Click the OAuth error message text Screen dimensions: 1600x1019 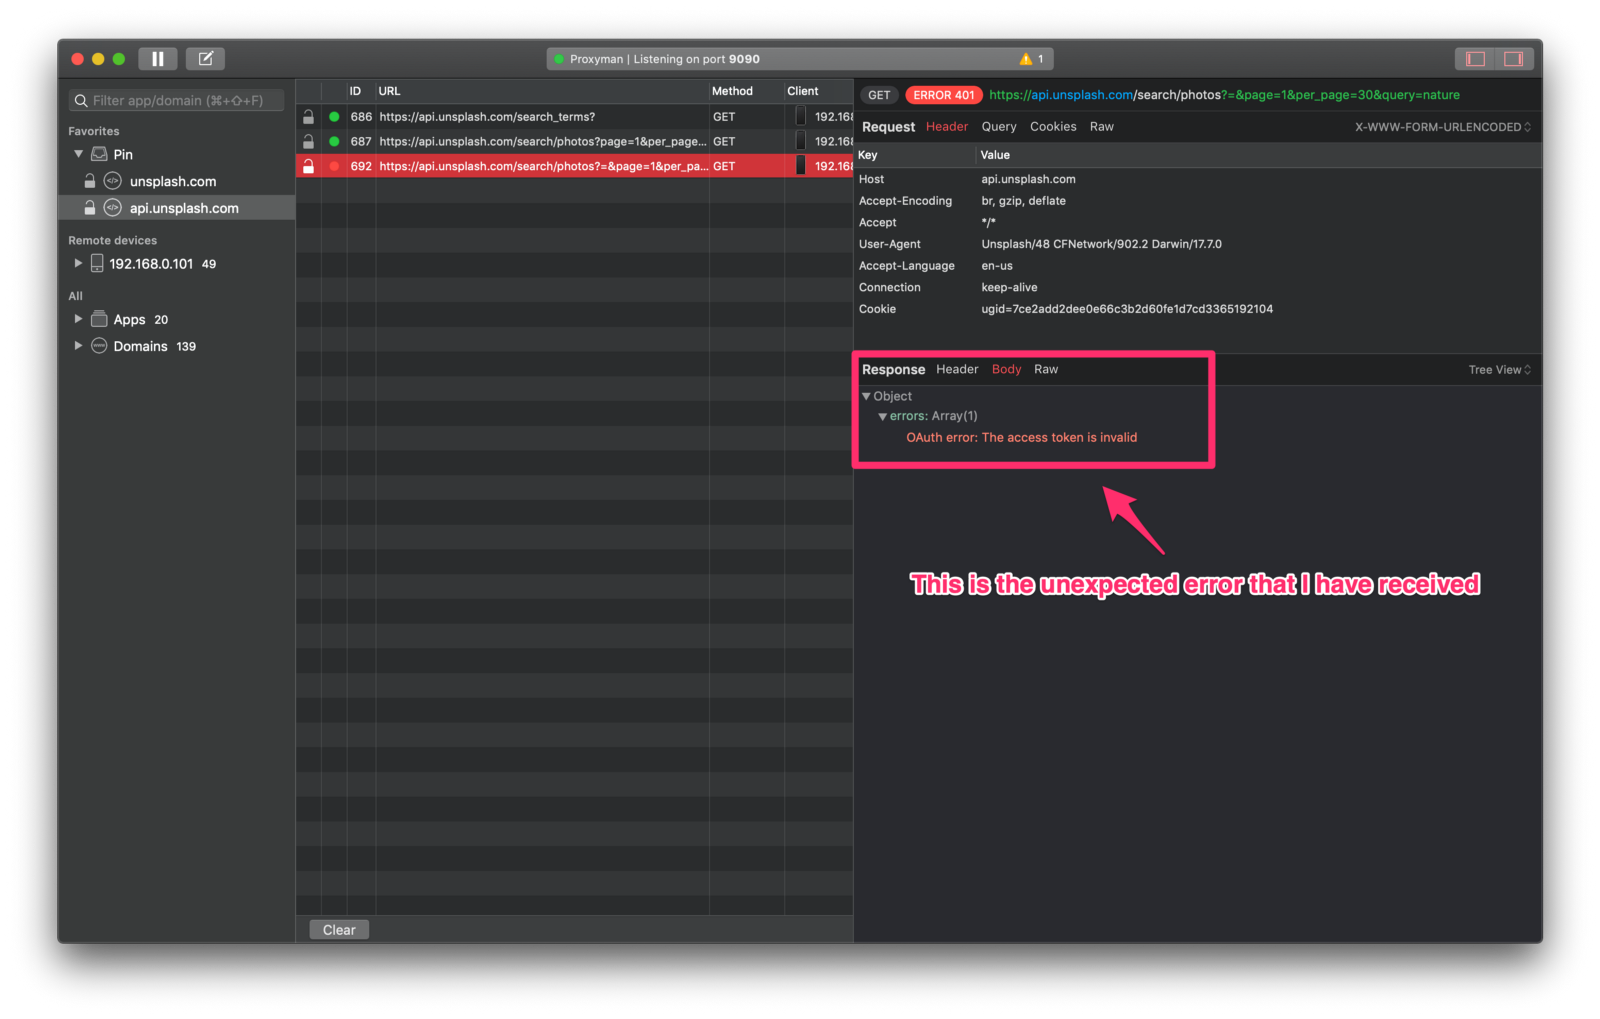pos(1021,438)
